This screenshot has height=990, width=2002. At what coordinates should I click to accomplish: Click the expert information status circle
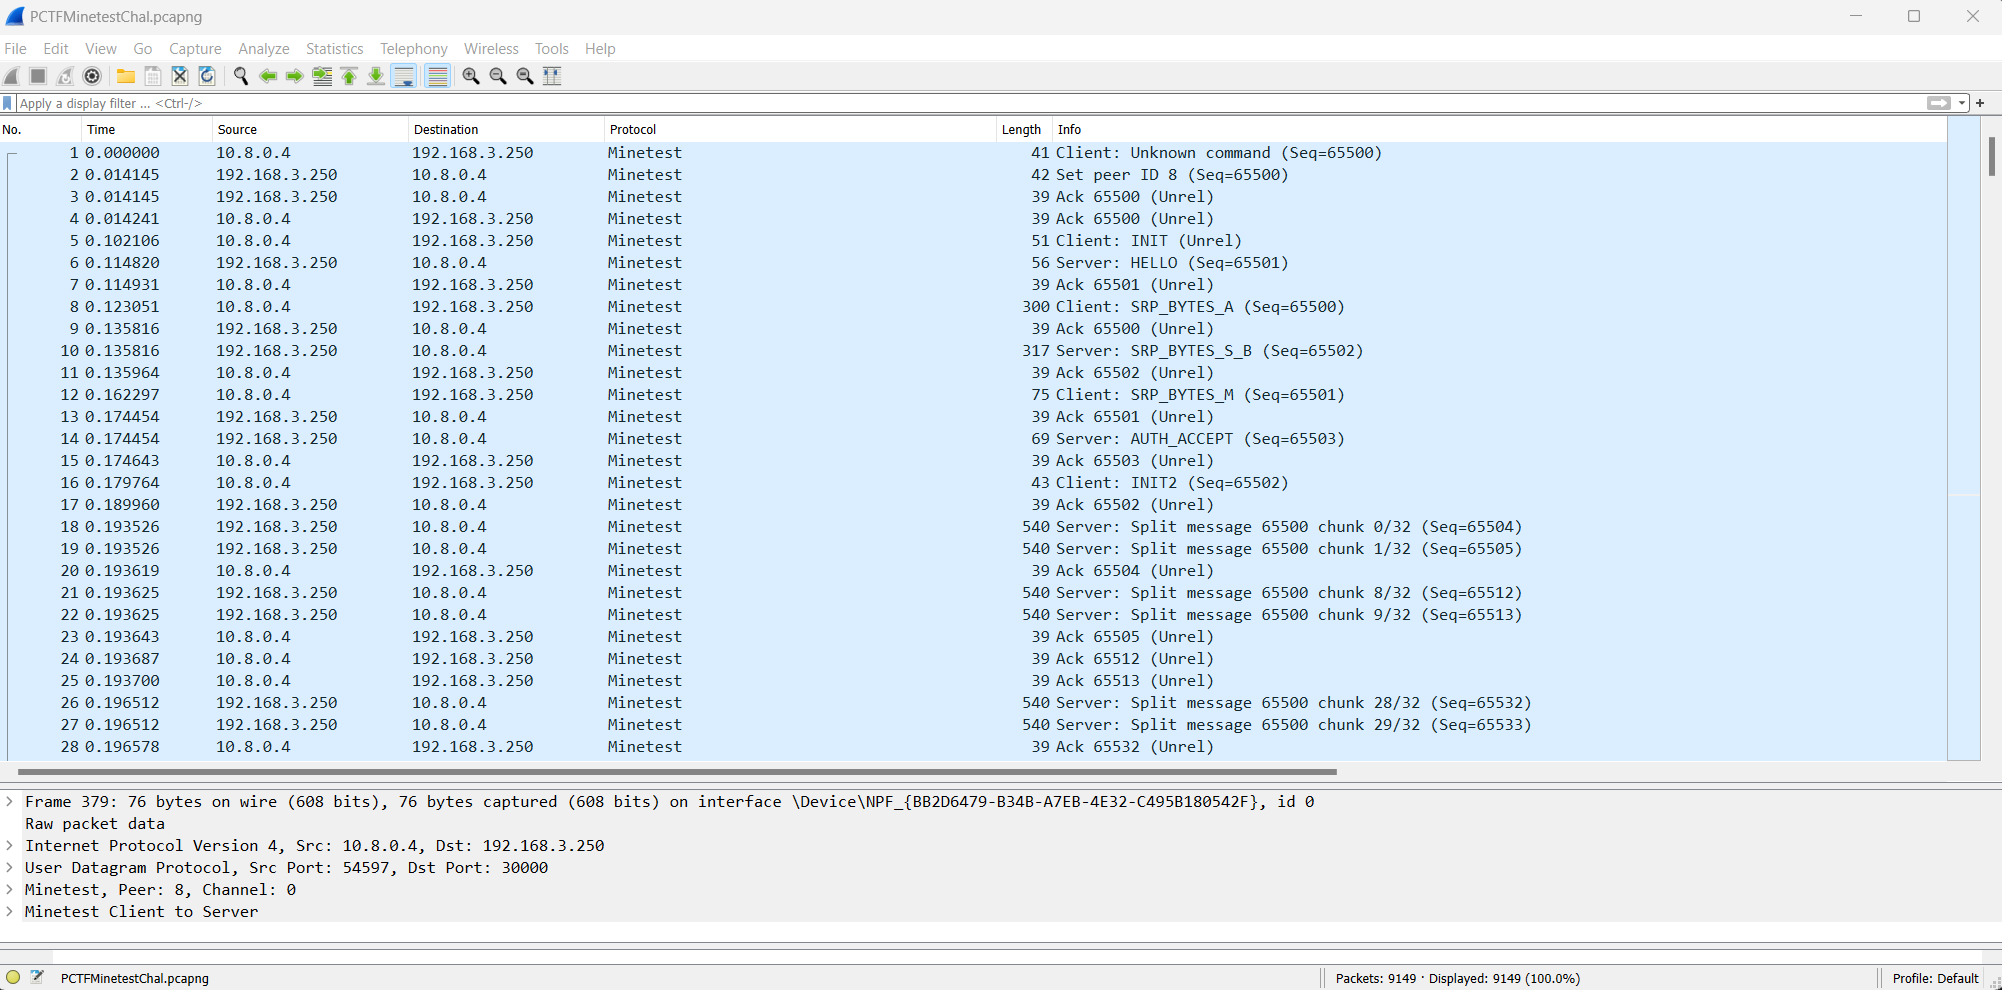click(13, 977)
